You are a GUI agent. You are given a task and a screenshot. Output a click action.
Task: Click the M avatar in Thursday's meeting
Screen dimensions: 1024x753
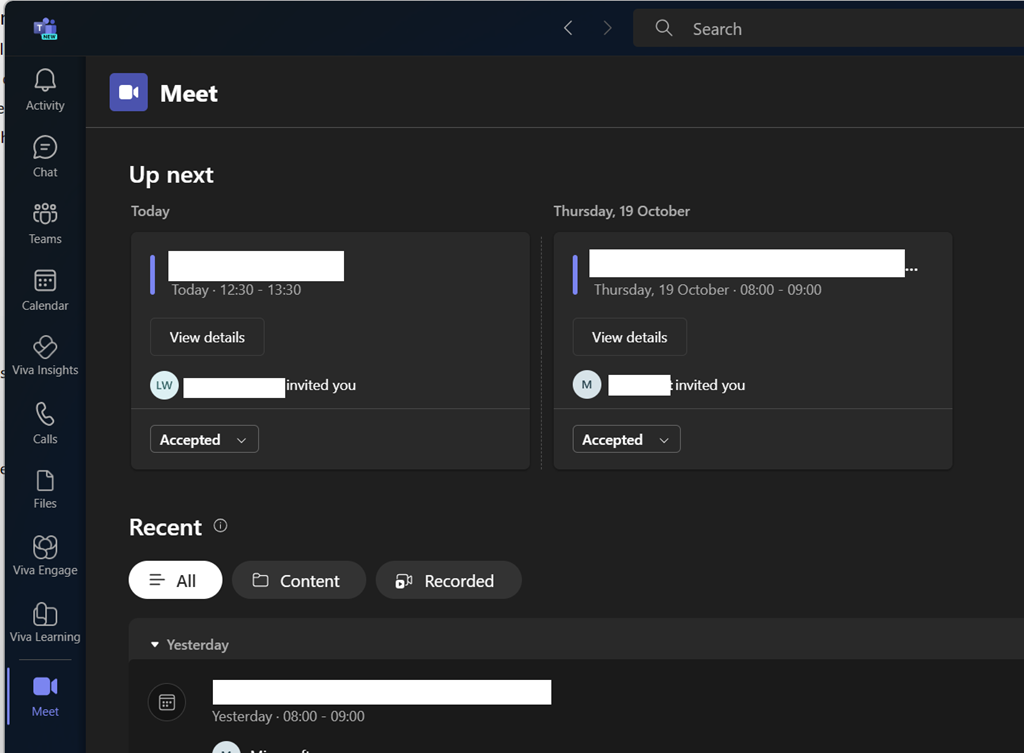click(586, 385)
